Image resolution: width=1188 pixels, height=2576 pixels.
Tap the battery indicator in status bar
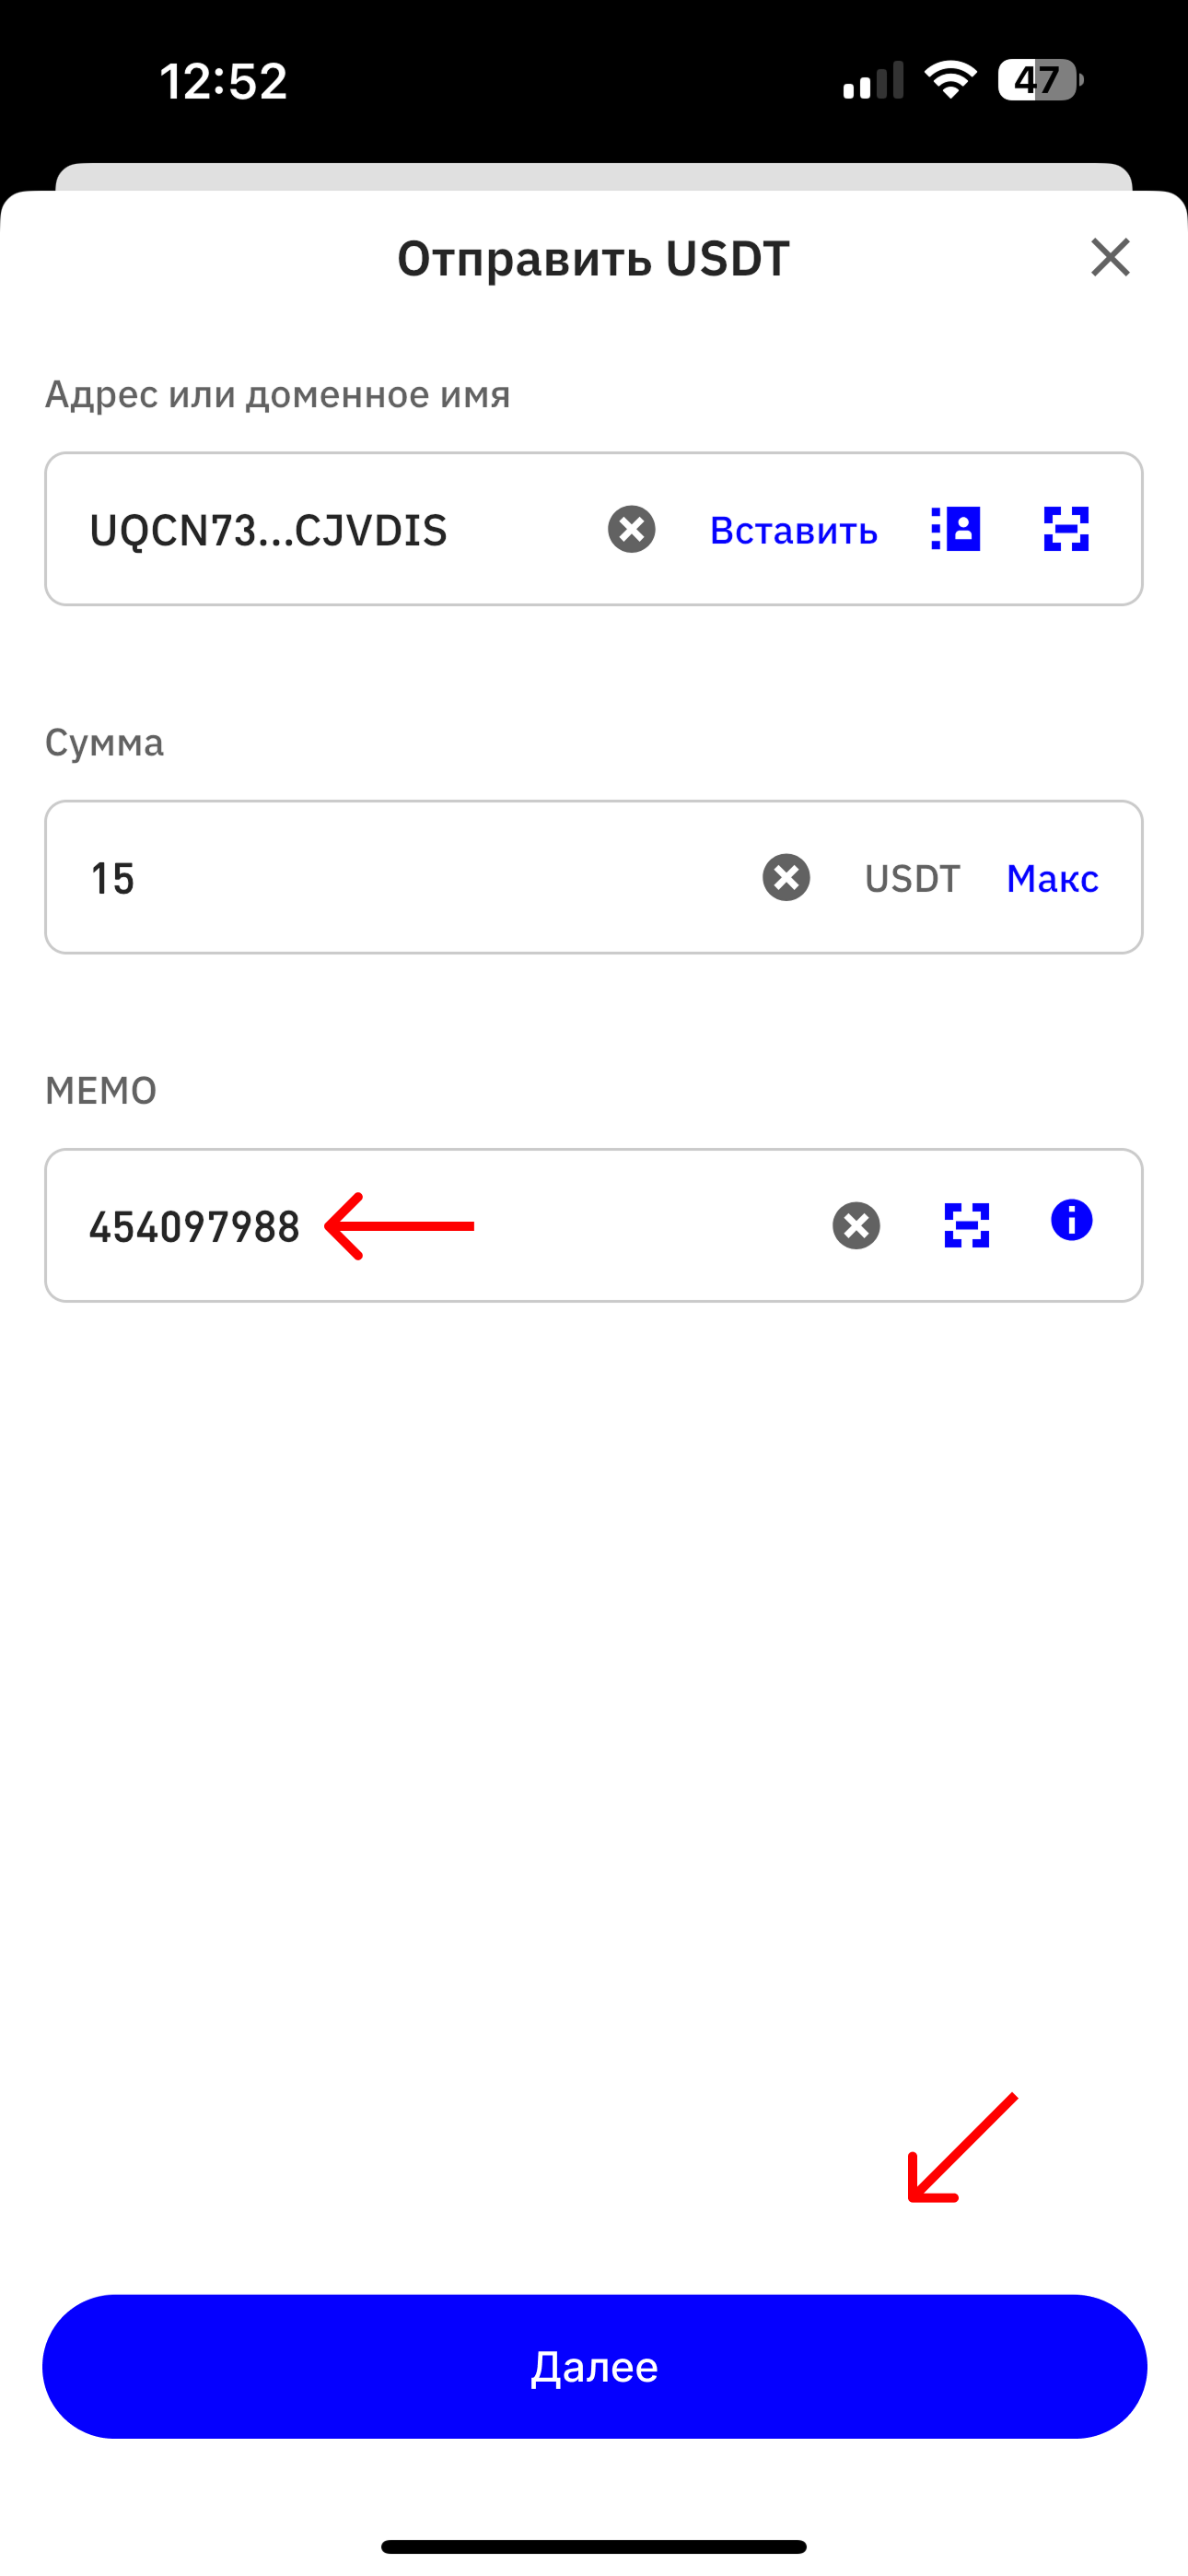(1040, 80)
